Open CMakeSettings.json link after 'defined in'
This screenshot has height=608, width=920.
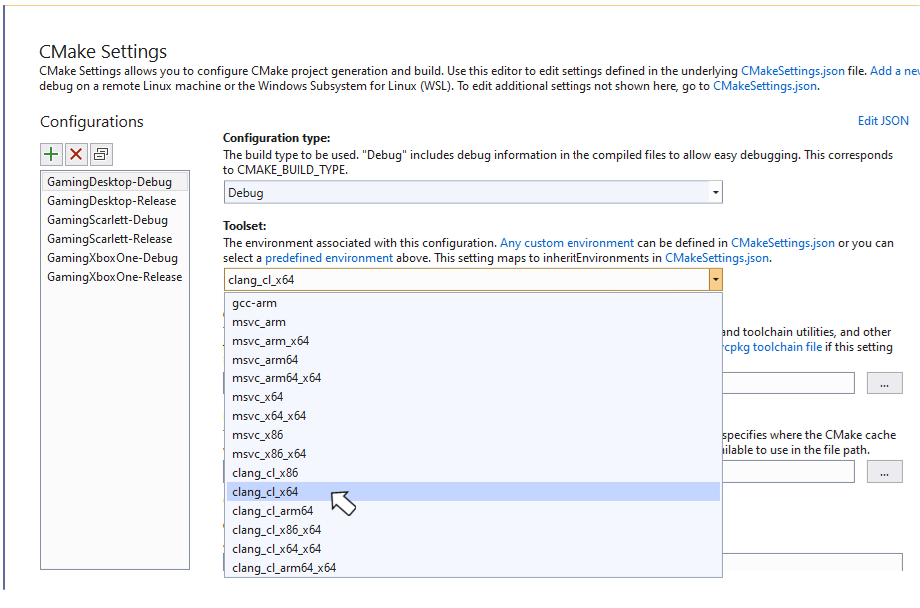point(783,243)
